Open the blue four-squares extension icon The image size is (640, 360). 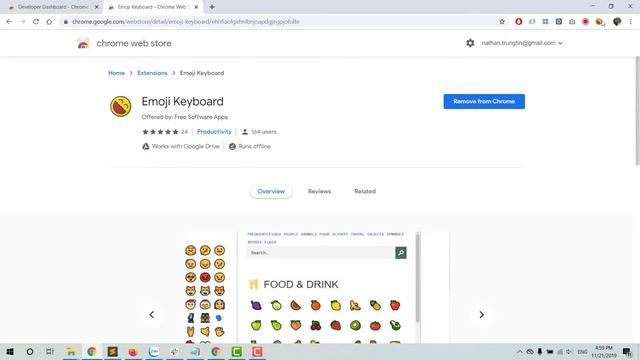tap(545, 22)
